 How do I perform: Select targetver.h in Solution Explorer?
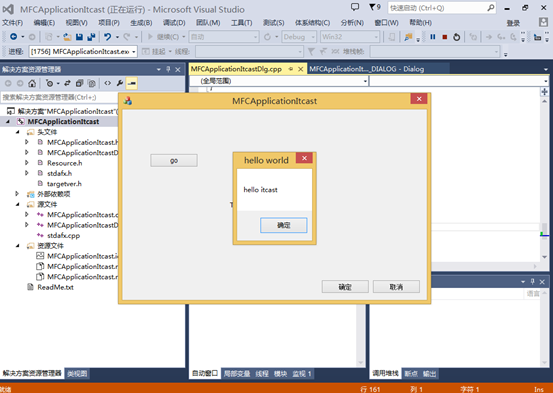tap(64, 183)
